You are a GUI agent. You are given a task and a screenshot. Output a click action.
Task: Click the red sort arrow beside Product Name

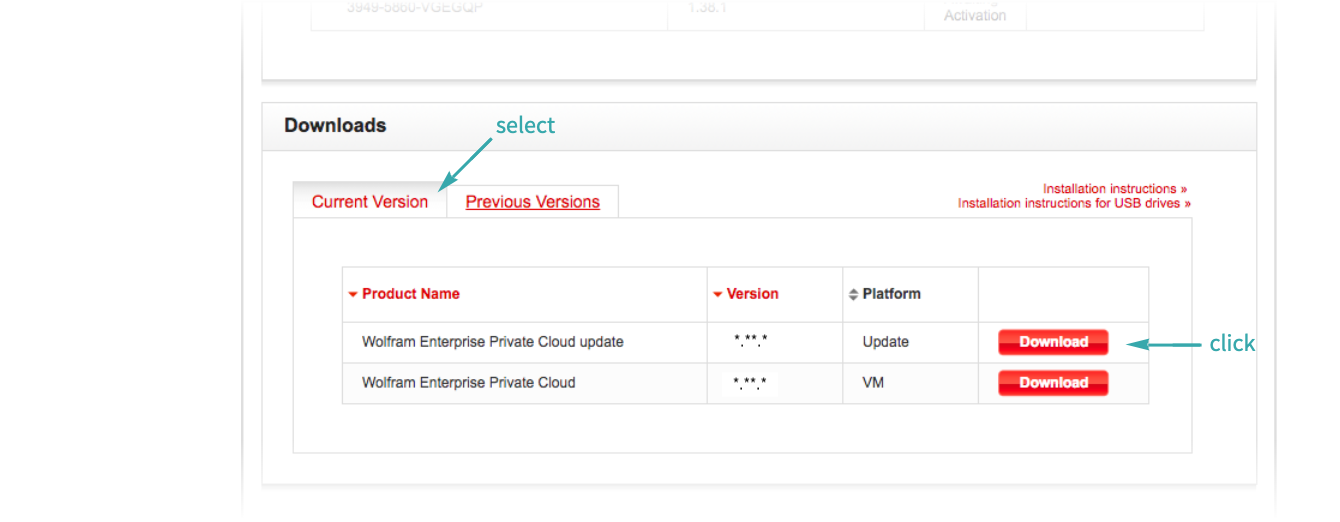[352, 295]
